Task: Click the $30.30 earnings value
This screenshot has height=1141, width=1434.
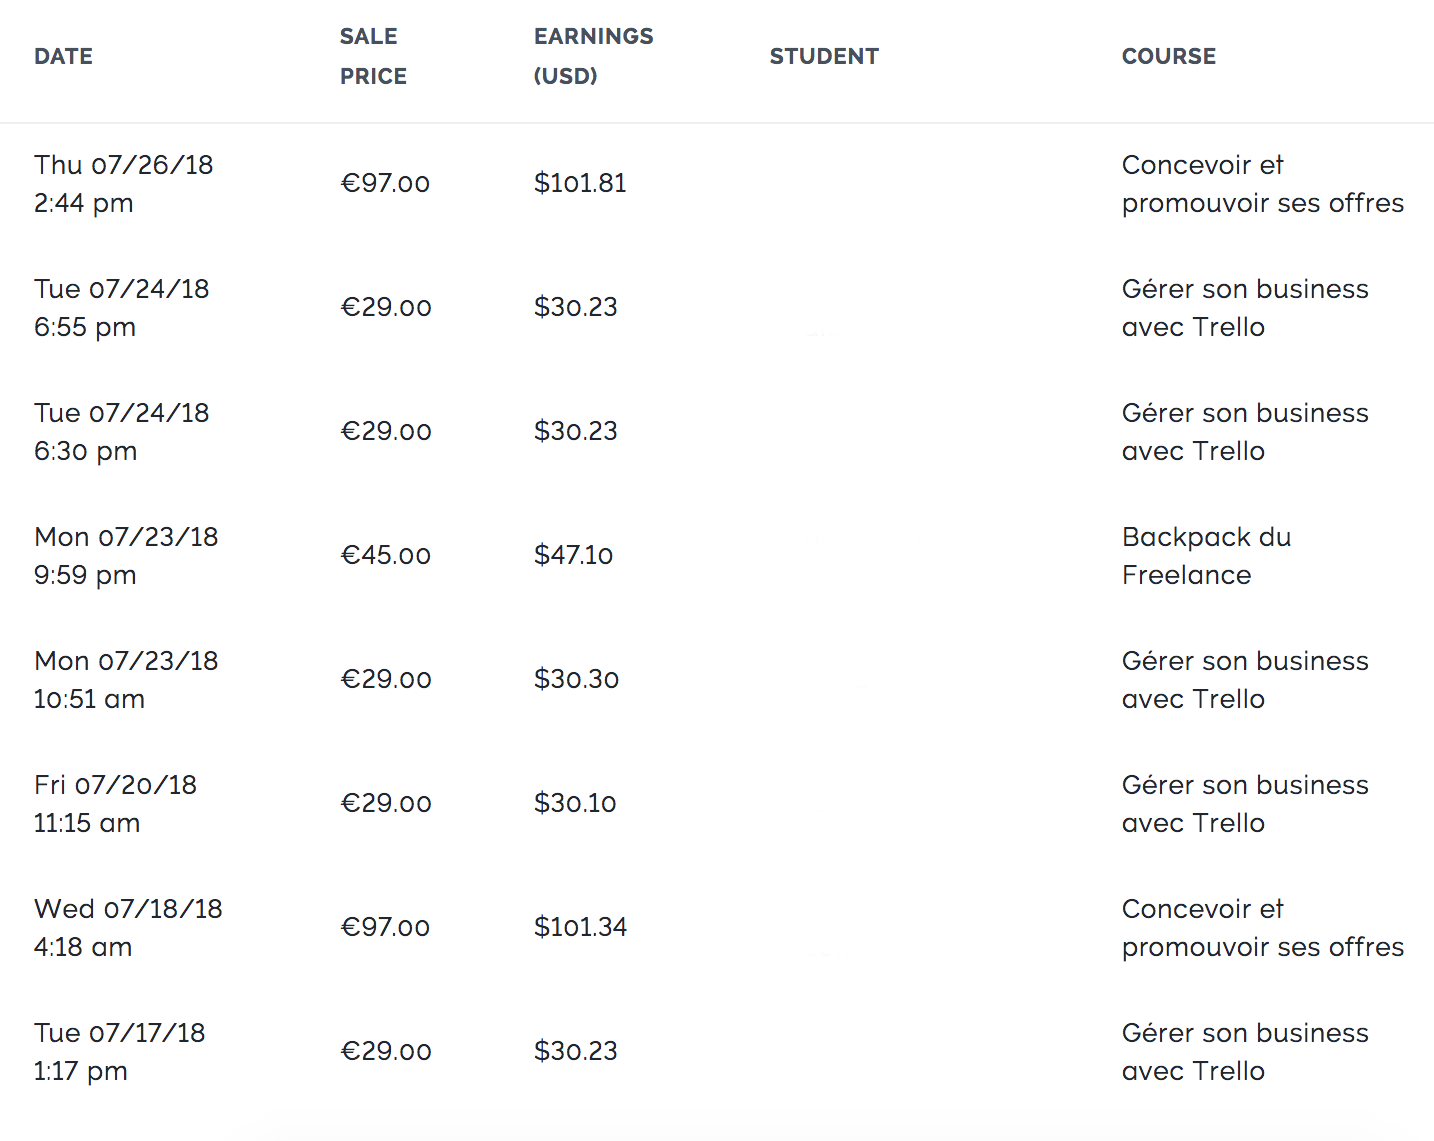Action: click(577, 679)
